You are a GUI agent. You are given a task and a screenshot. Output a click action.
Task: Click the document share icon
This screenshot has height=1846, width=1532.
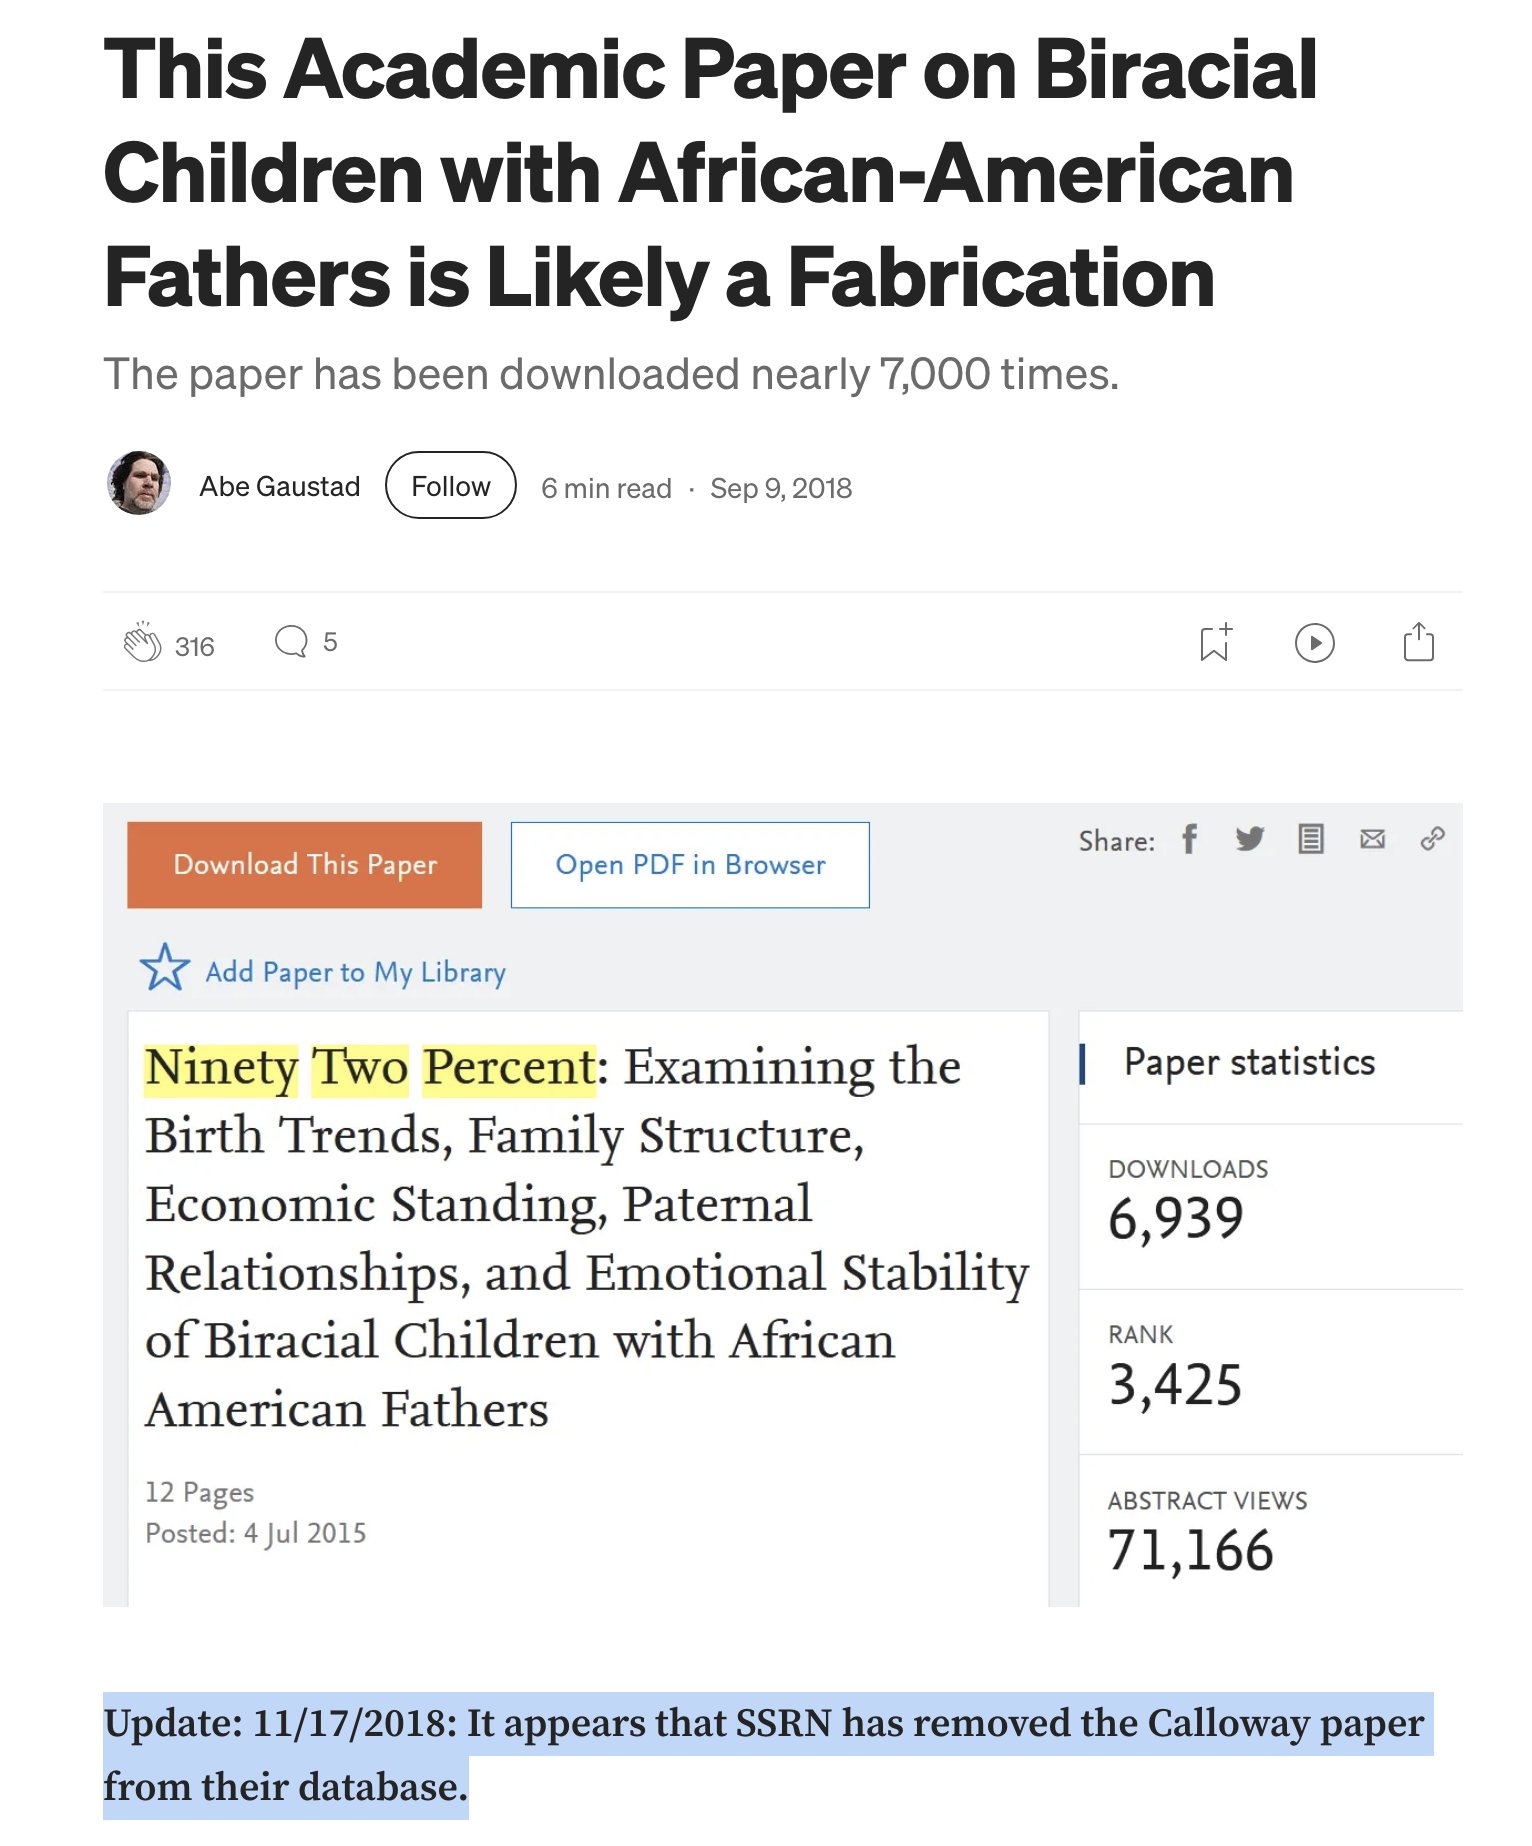[x=1310, y=839]
